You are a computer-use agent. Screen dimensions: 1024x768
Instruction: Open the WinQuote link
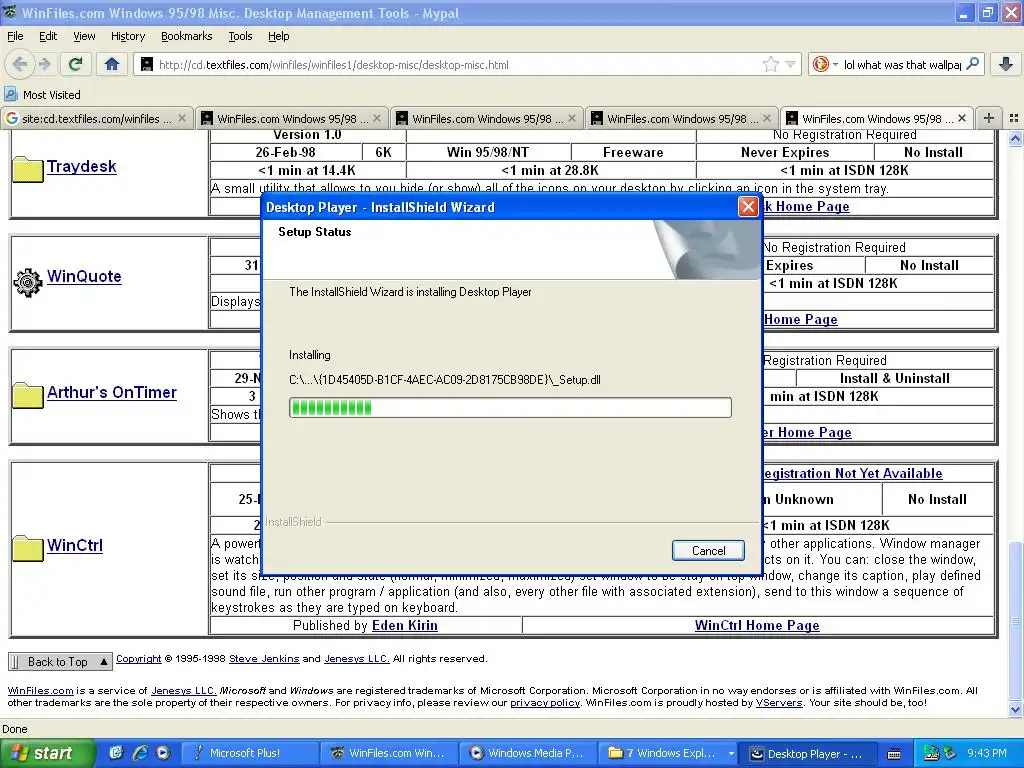pos(84,276)
